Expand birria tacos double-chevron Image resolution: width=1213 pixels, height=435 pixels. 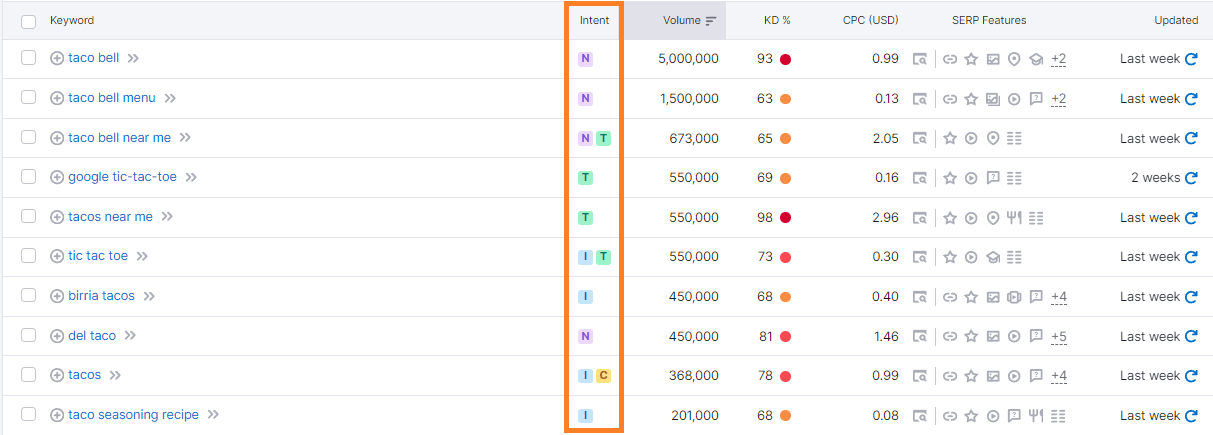[x=149, y=296]
